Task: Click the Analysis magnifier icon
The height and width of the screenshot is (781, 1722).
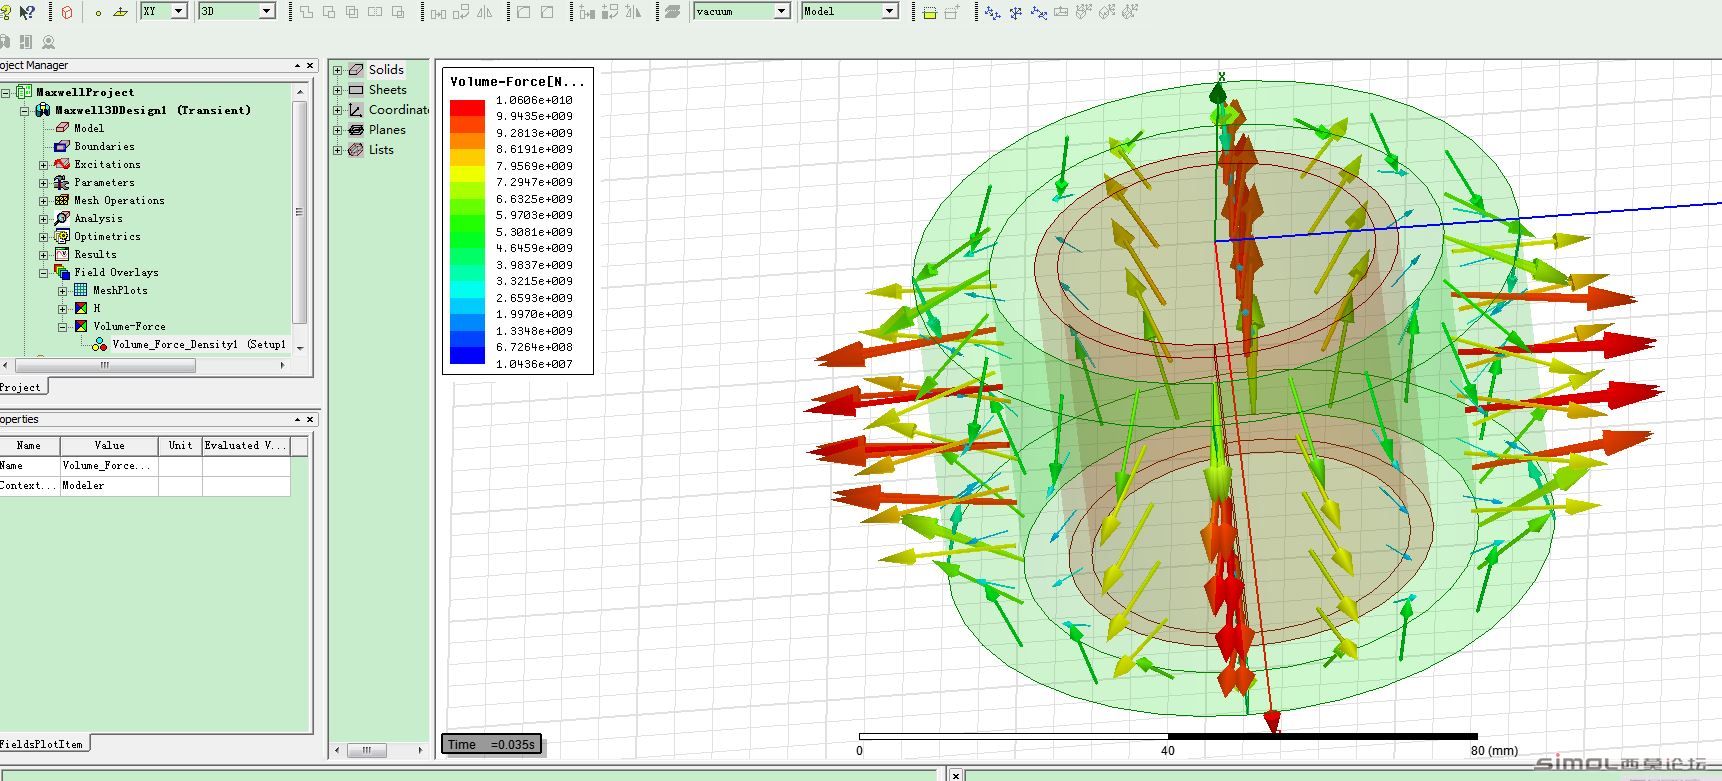Action: [62, 218]
